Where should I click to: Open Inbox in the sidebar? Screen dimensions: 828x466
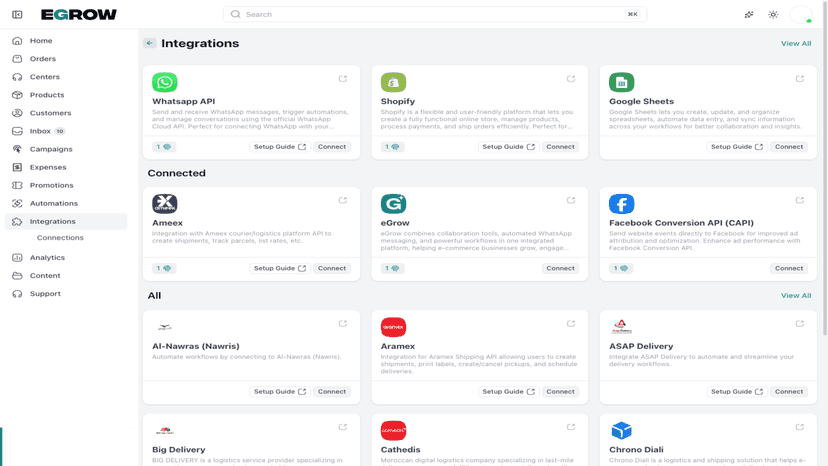click(x=66, y=131)
